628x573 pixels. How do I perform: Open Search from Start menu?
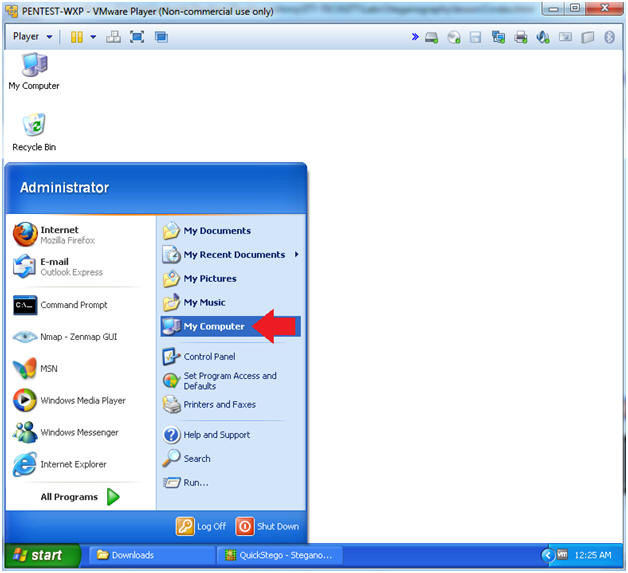(x=230, y=458)
